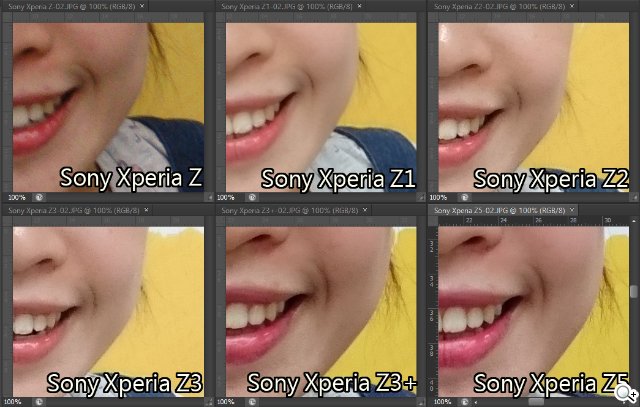Click the status bar icon in Xperia Z window
The image size is (640, 407).
pos(39,198)
